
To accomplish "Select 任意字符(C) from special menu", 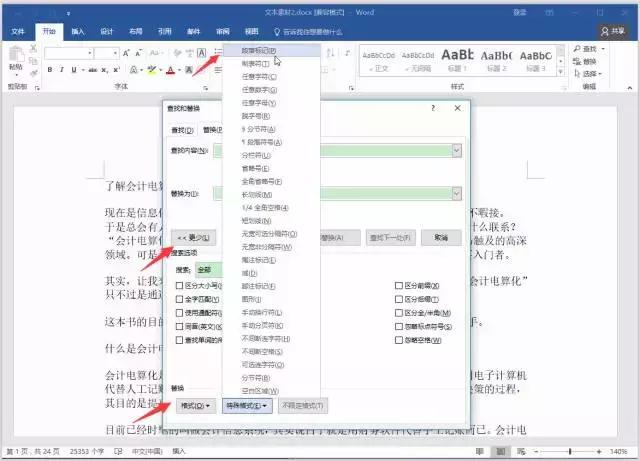I will [271, 77].
